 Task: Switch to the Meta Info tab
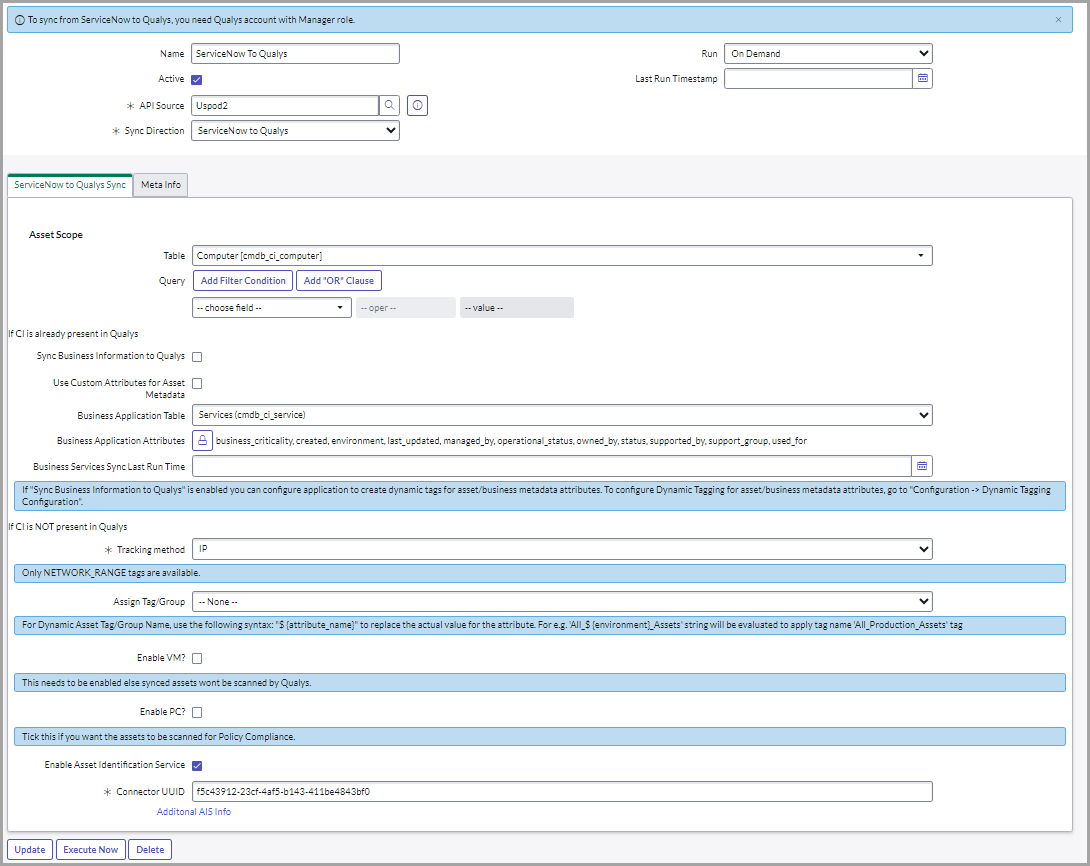pos(159,184)
